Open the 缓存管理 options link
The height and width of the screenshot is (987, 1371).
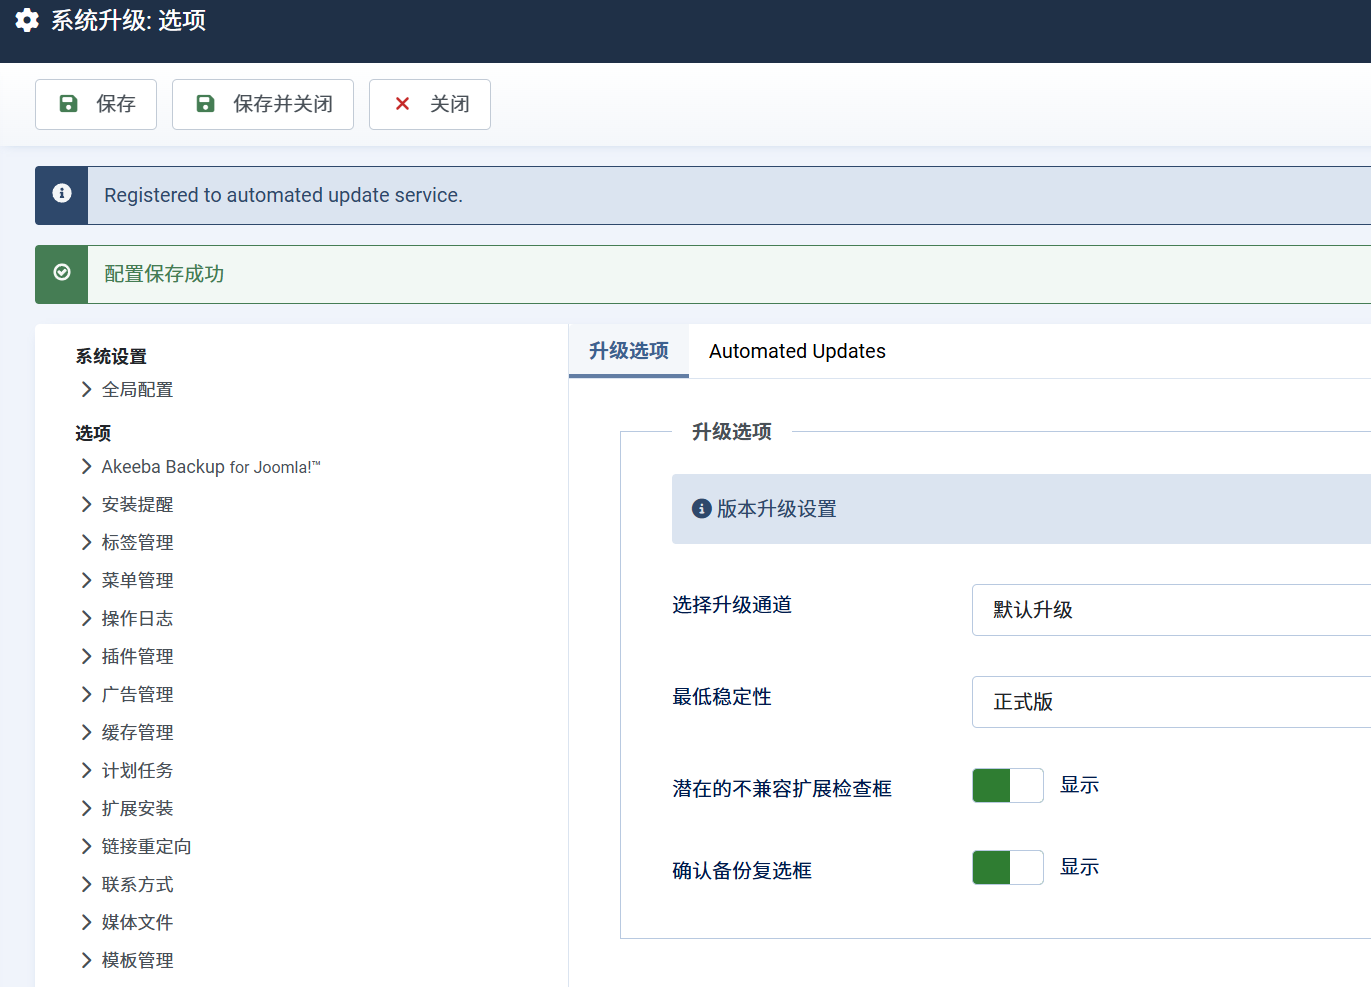pos(137,732)
